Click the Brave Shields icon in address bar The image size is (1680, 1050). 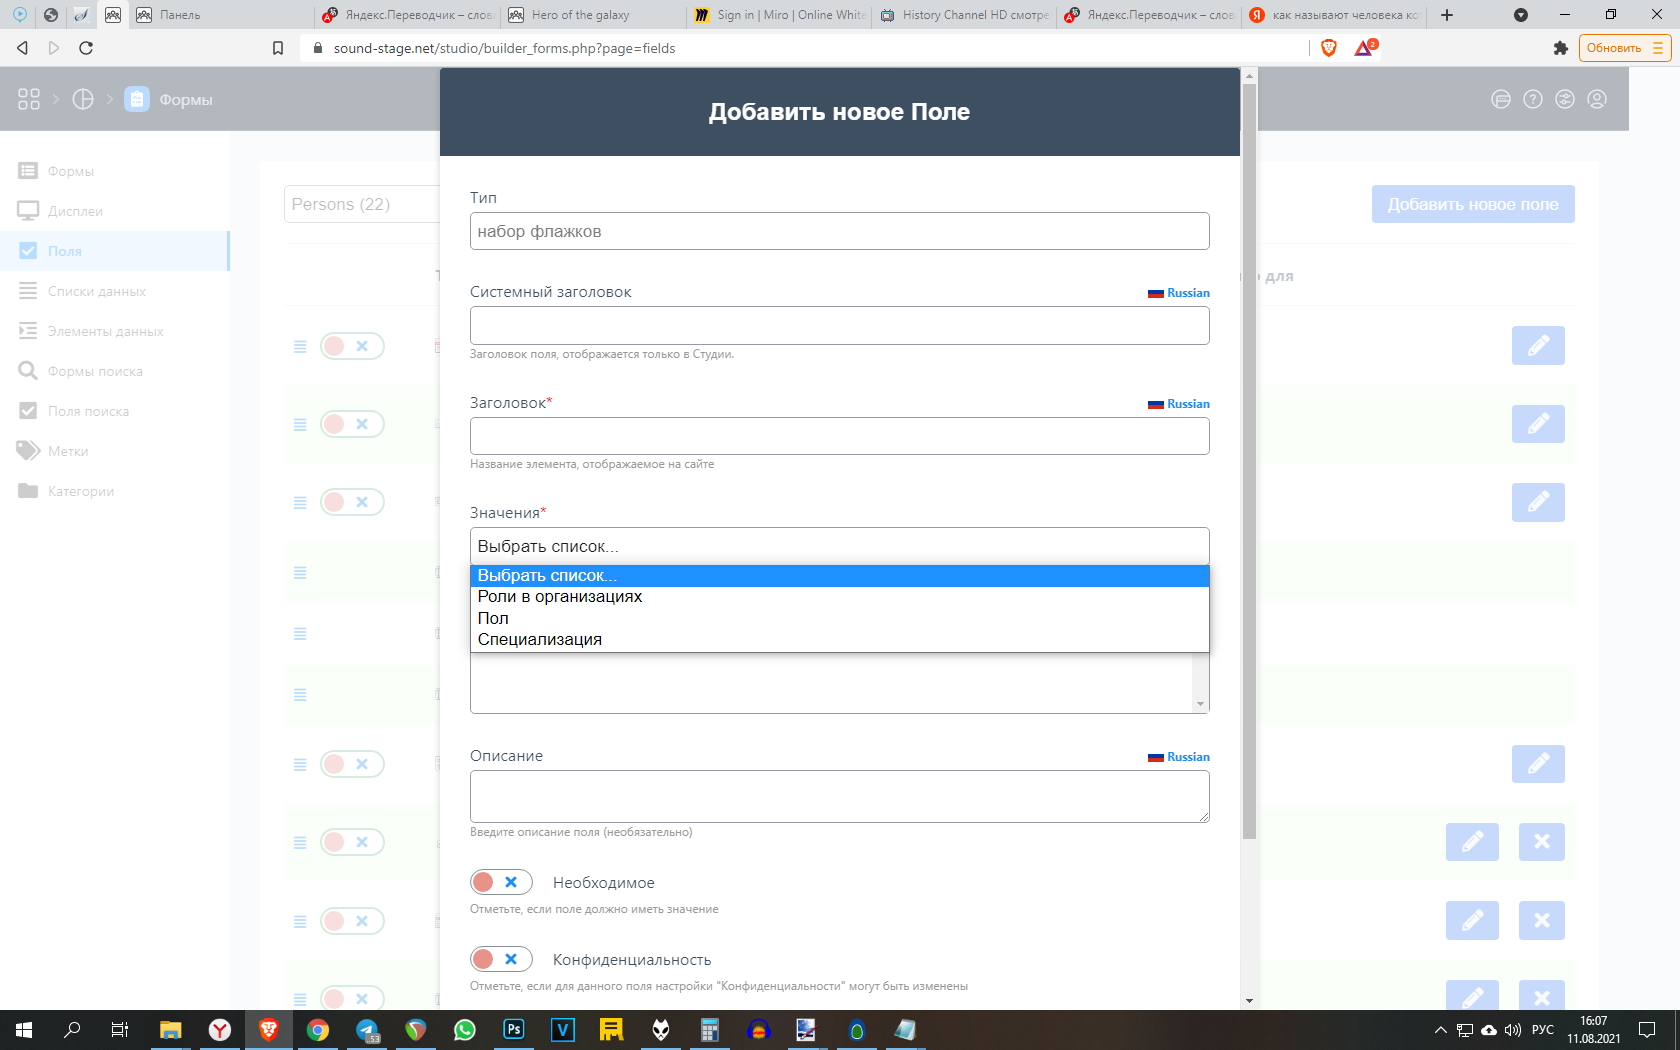click(1328, 48)
